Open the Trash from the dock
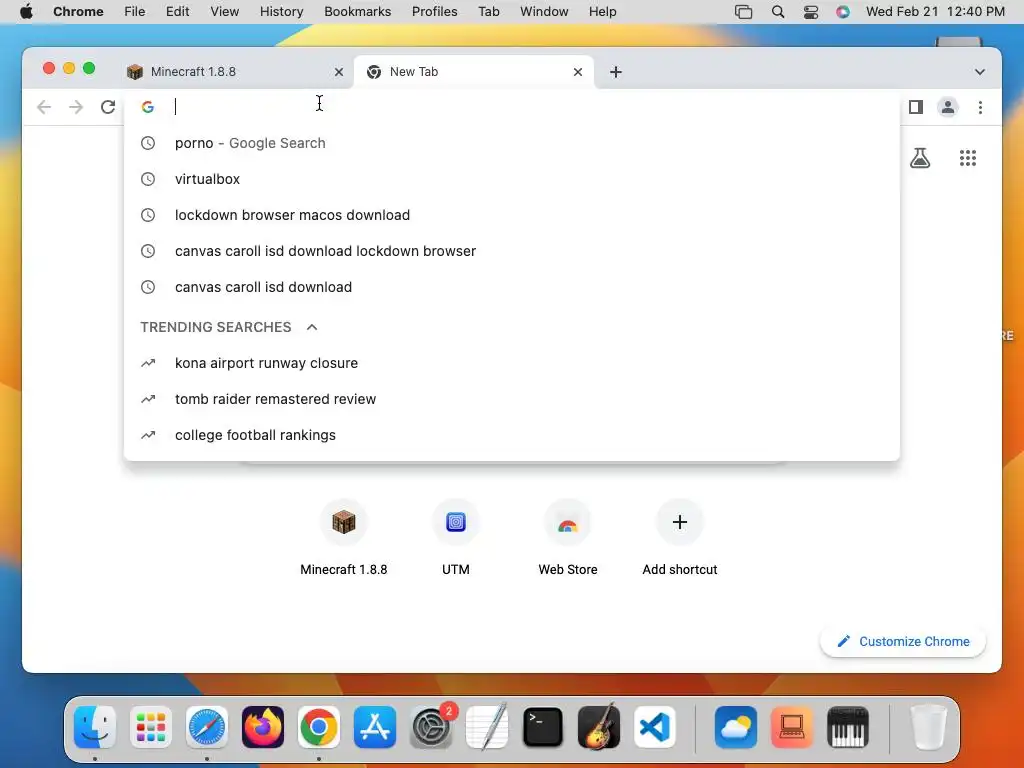Image resolution: width=1024 pixels, height=768 pixels. [x=928, y=727]
